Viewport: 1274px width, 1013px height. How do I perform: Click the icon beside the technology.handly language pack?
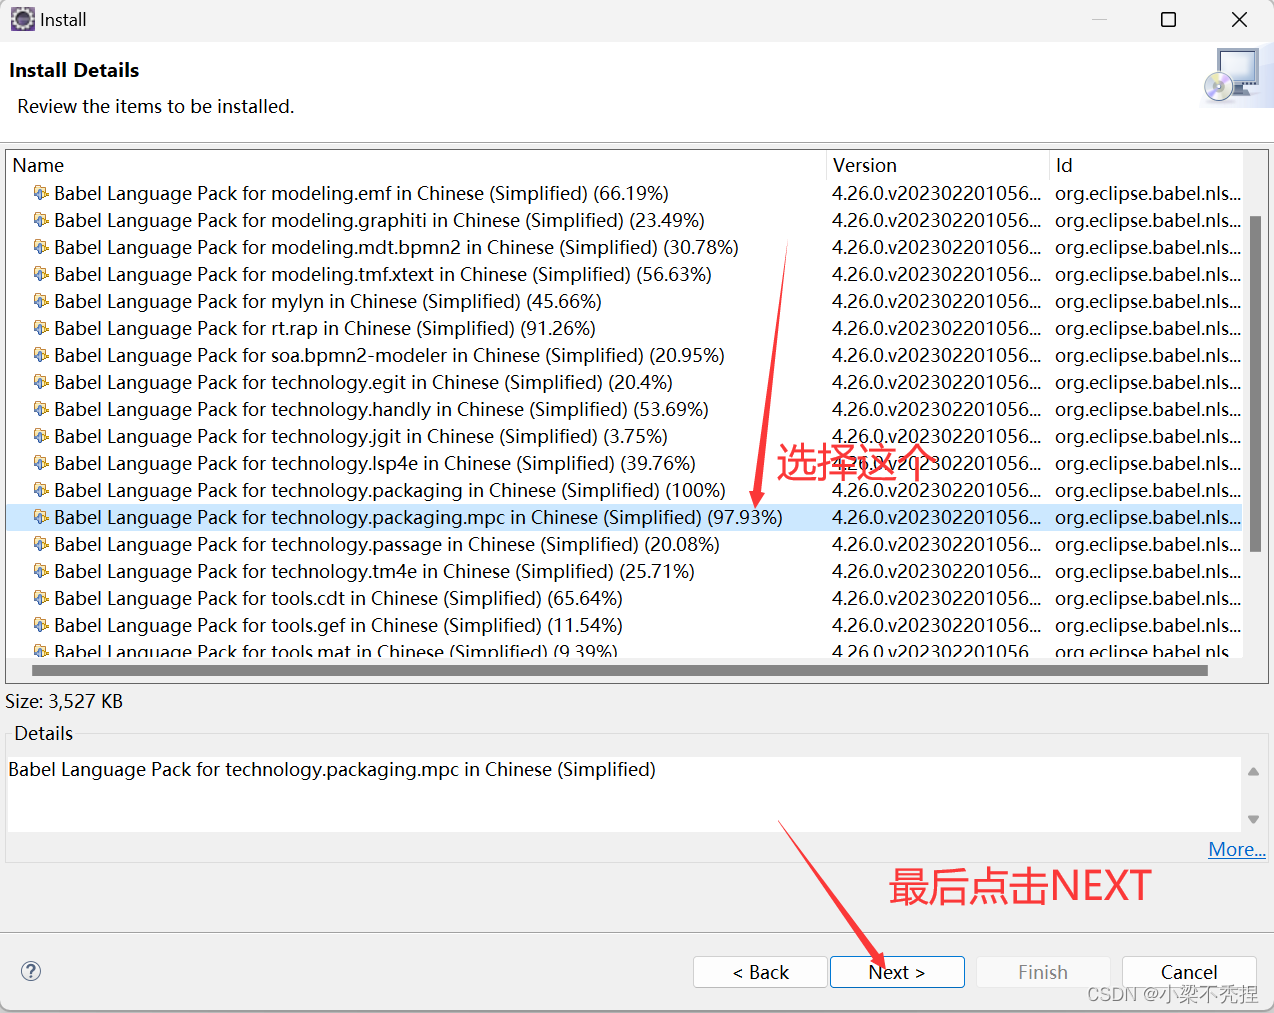coord(41,409)
